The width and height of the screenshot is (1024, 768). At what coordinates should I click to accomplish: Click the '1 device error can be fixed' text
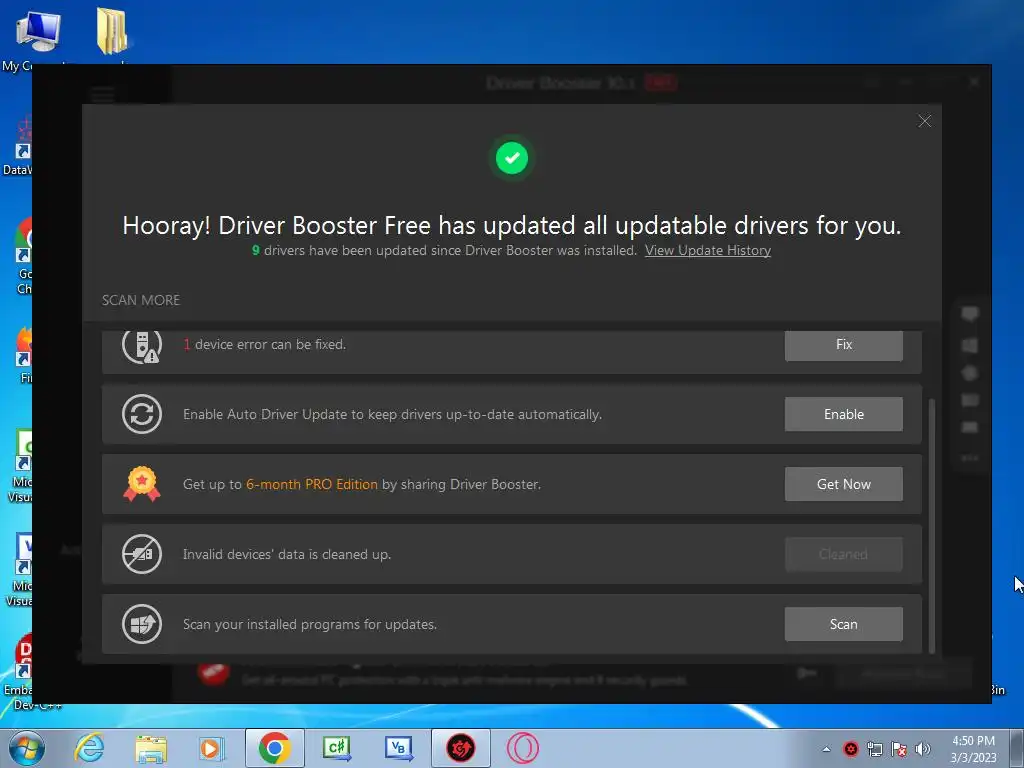pyautogui.click(x=264, y=344)
